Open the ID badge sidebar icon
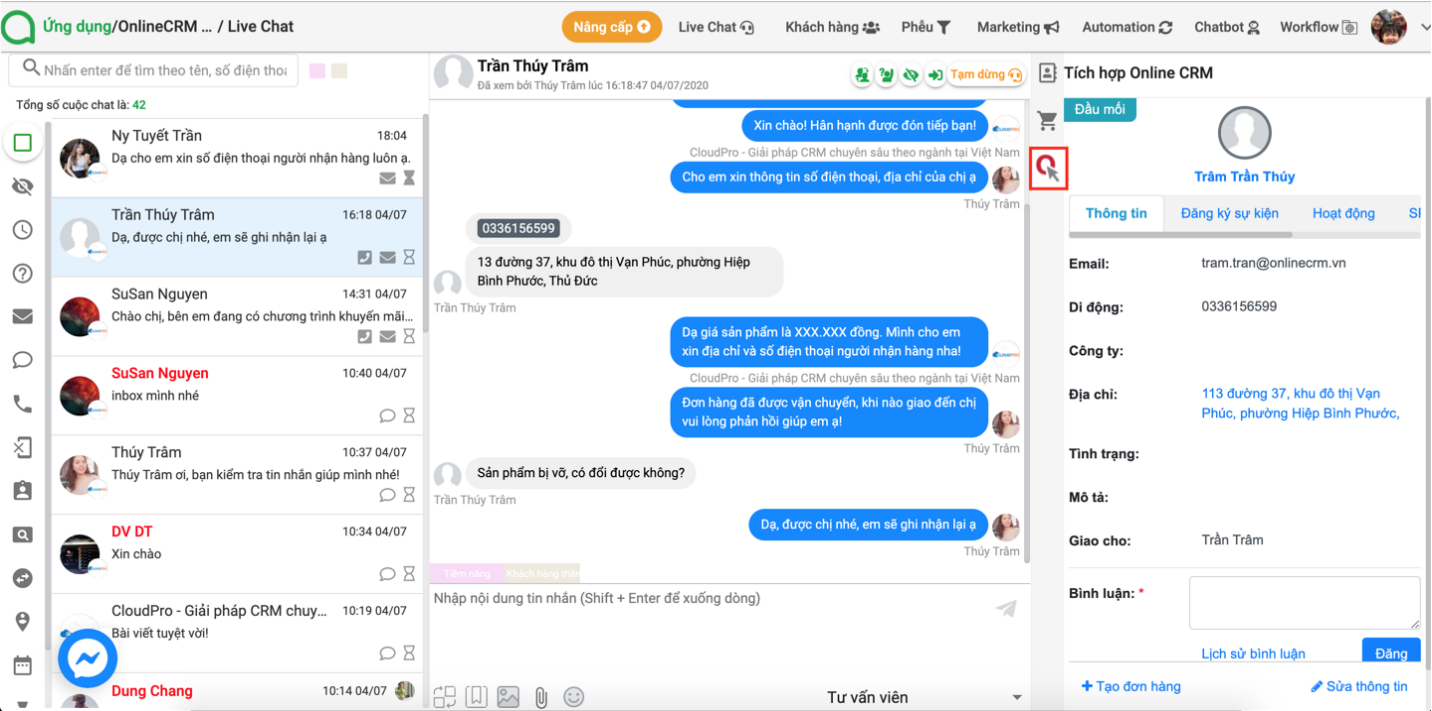 coord(23,491)
